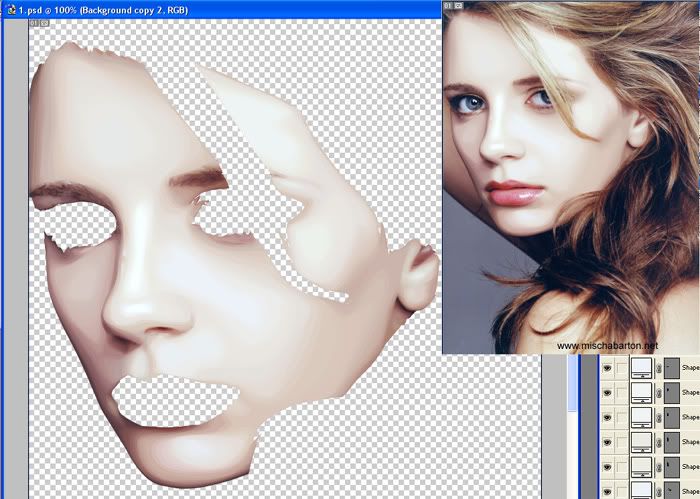Select fill thumbnail of fifth Shape layer
The height and width of the screenshot is (499, 700).
(x=641, y=467)
